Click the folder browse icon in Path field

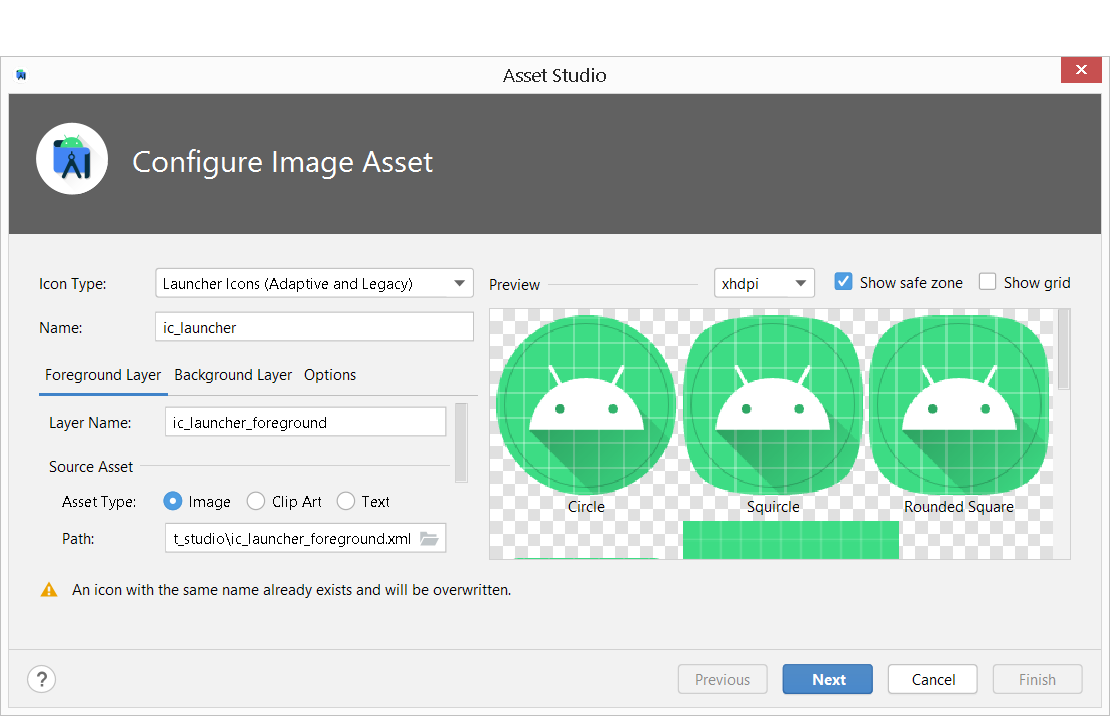click(429, 539)
